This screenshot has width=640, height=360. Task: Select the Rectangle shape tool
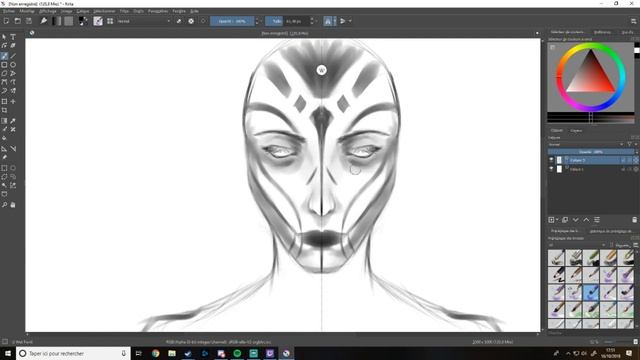[4, 65]
